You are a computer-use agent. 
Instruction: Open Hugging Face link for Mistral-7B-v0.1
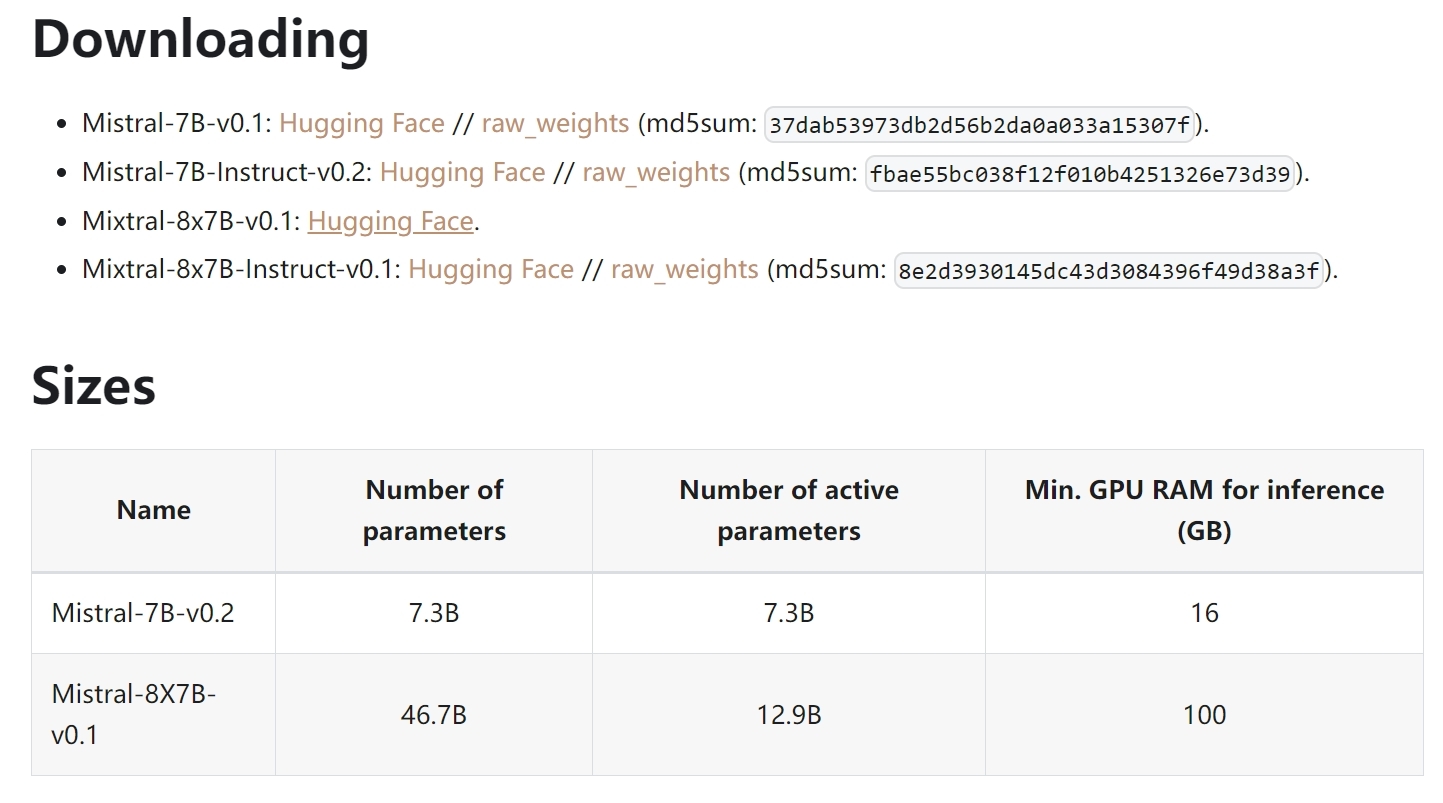361,123
